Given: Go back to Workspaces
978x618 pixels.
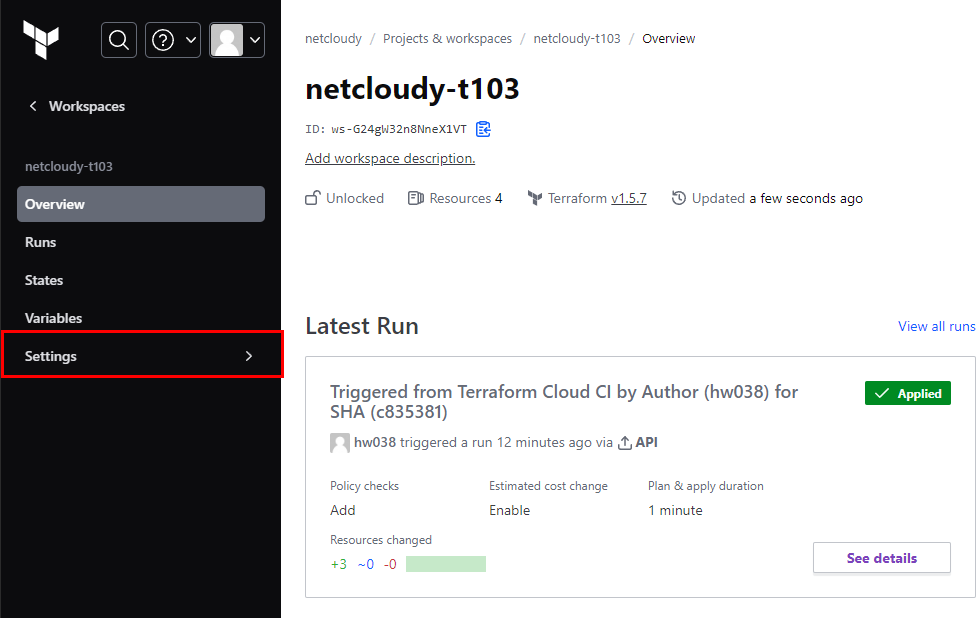Looking at the screenshot, I should click(x=87, y=107).
